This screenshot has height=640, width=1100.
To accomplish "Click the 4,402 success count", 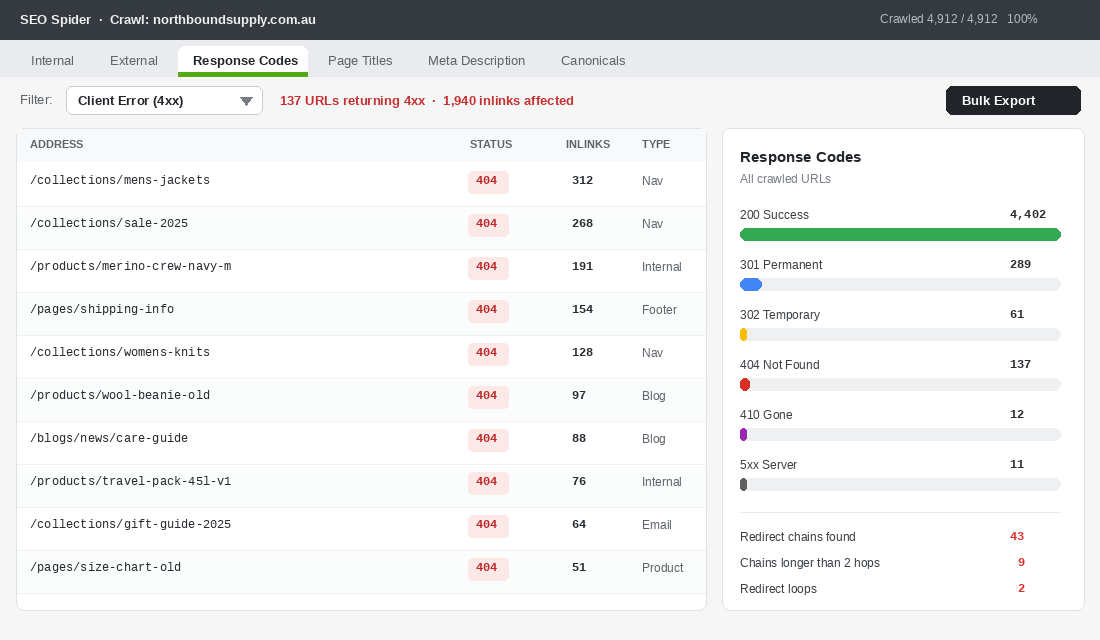I will [1028, 214].
